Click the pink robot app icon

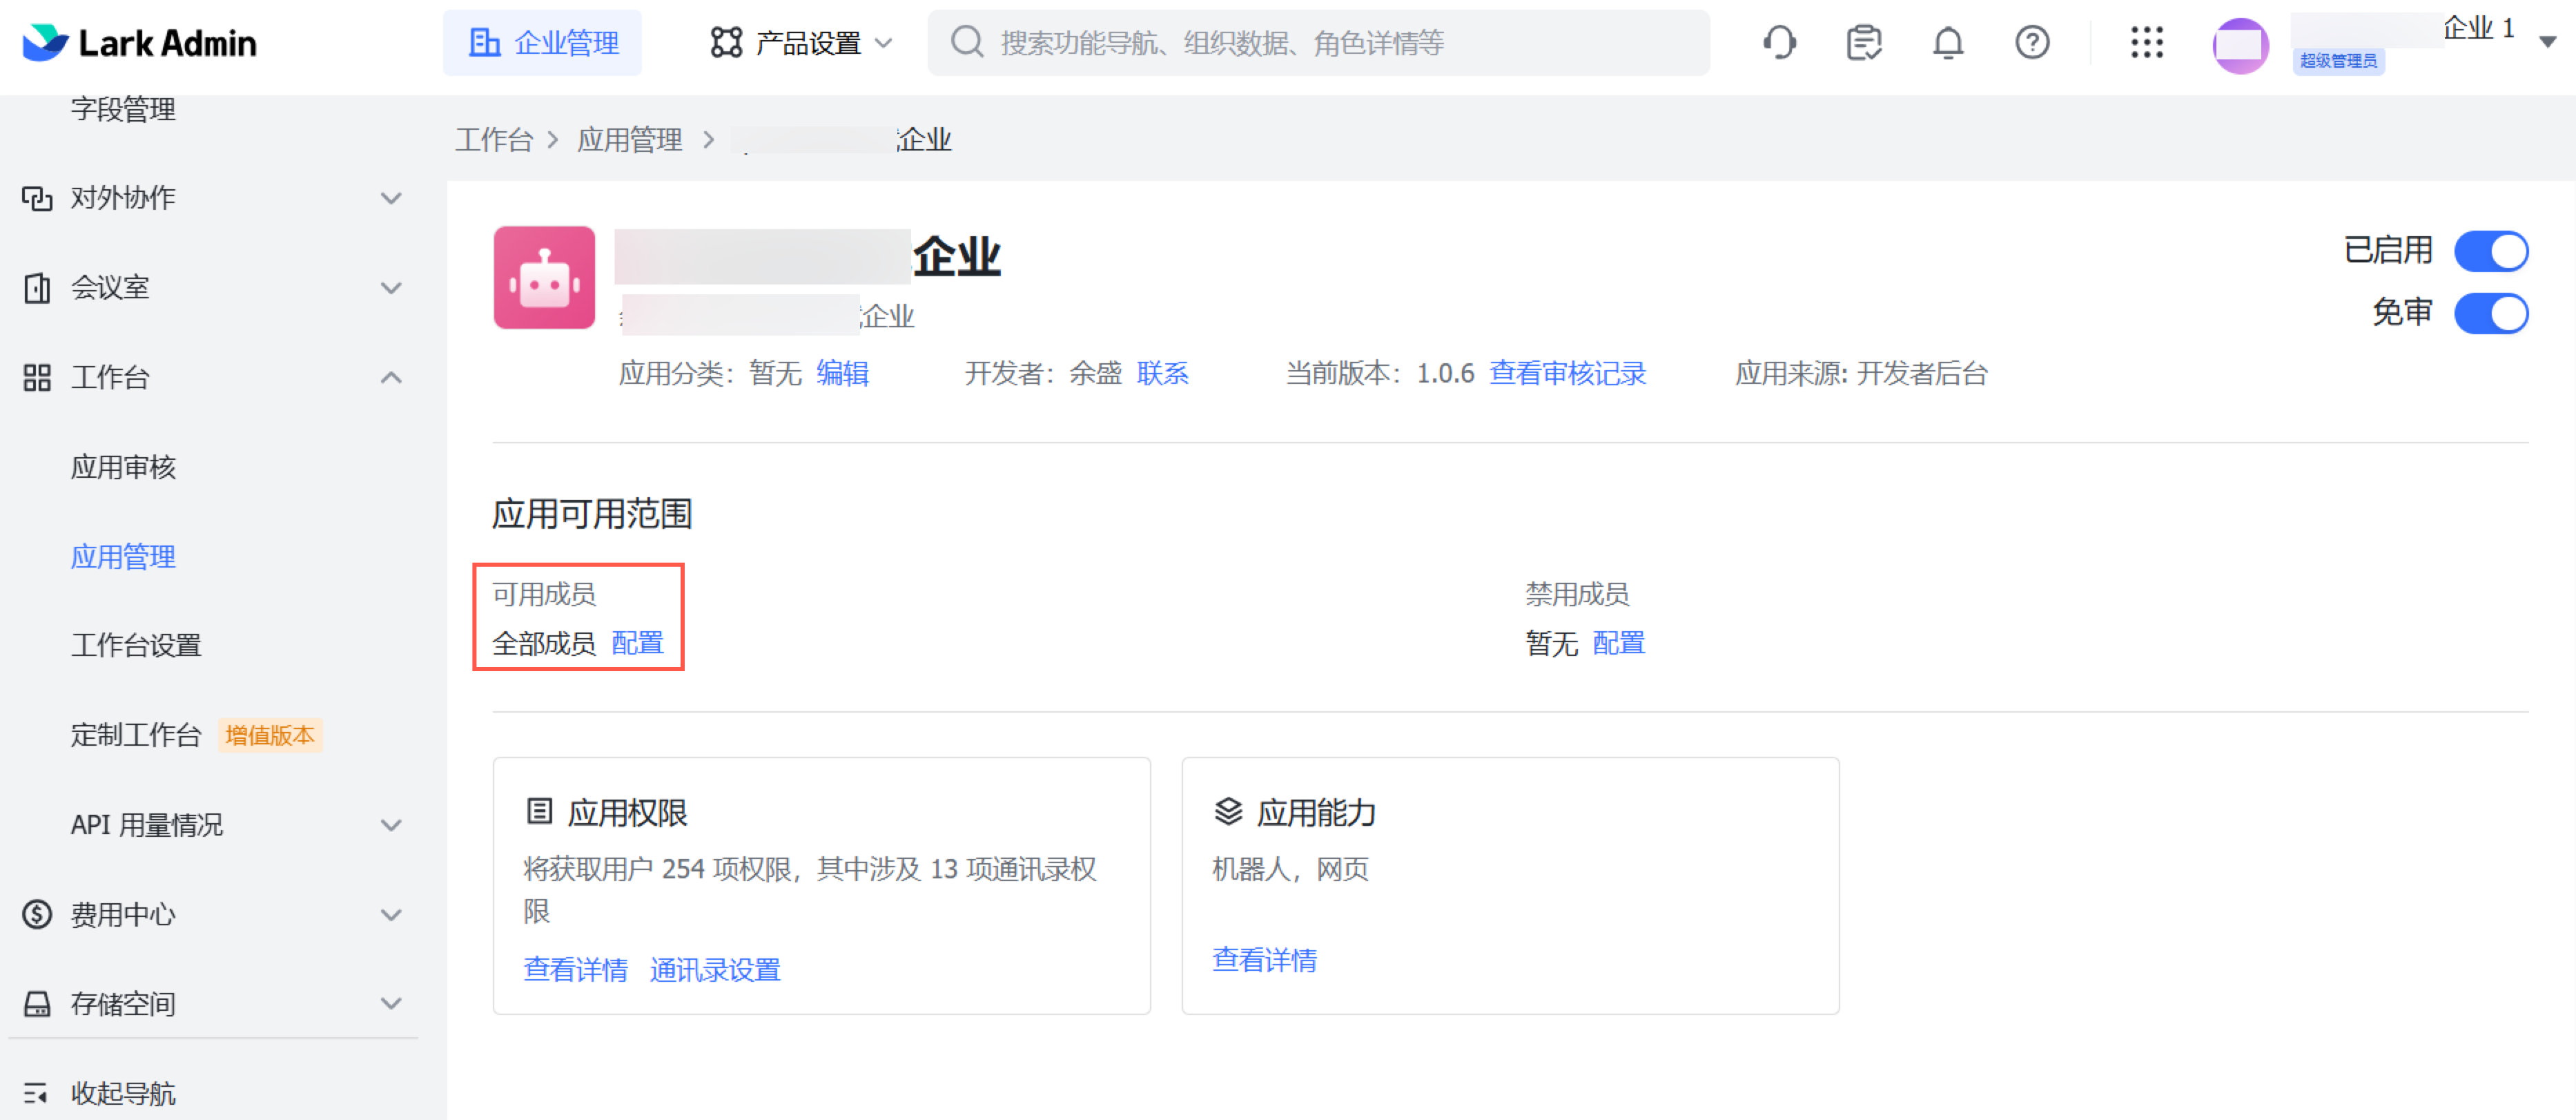(544, 278)
